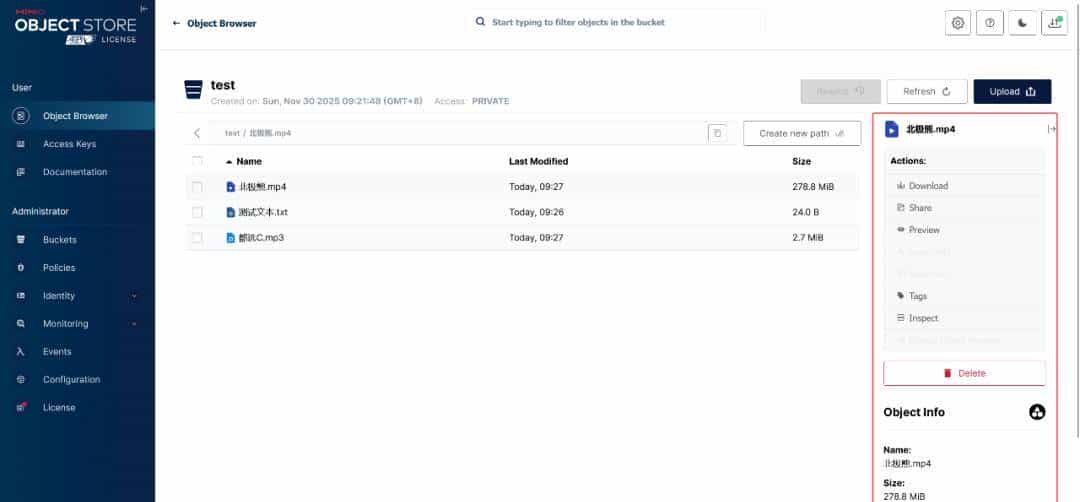Screen dimensions: 1080x502
Task: Click file icon of 测试文本.txt row
Action: [x=231, y=212]
